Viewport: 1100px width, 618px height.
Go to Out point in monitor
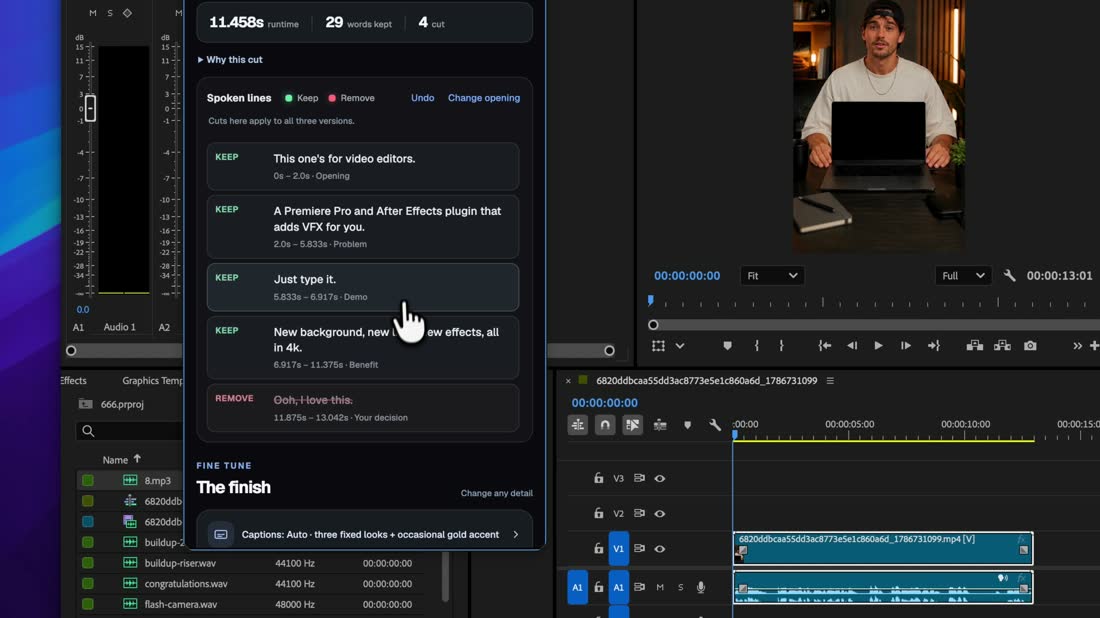pos(934,346)
